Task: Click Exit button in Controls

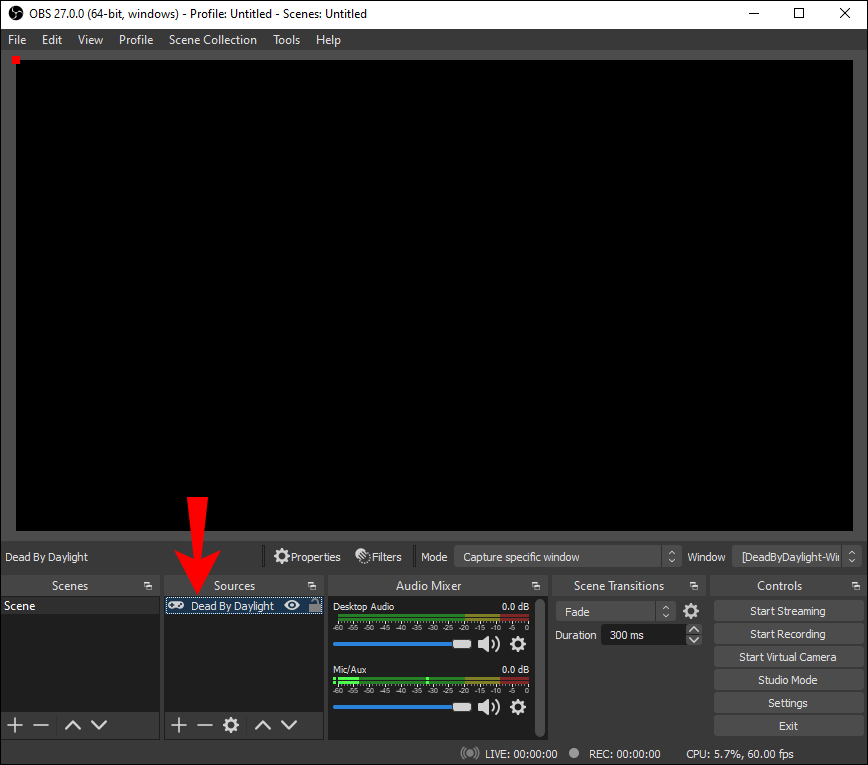Action: point(787,726)
